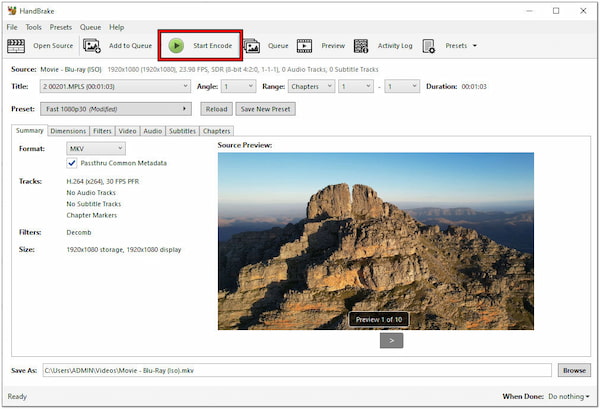Open the When Done Do nothing dropdown

pos(569,396)
